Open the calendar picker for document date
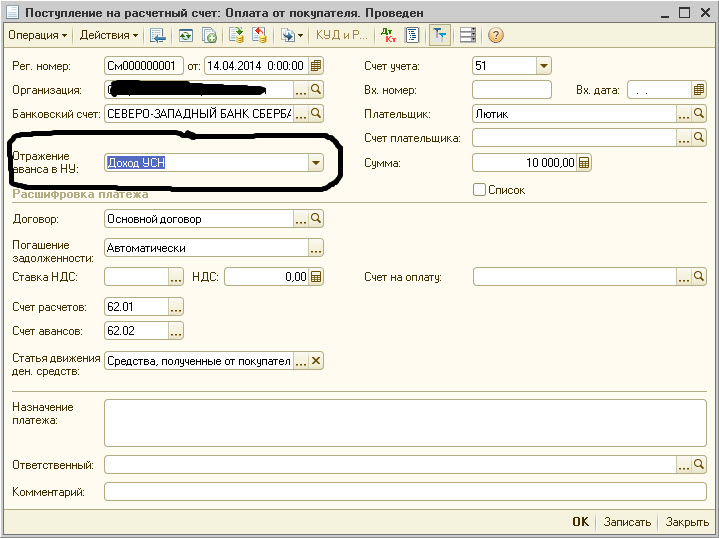 point(316,66)
